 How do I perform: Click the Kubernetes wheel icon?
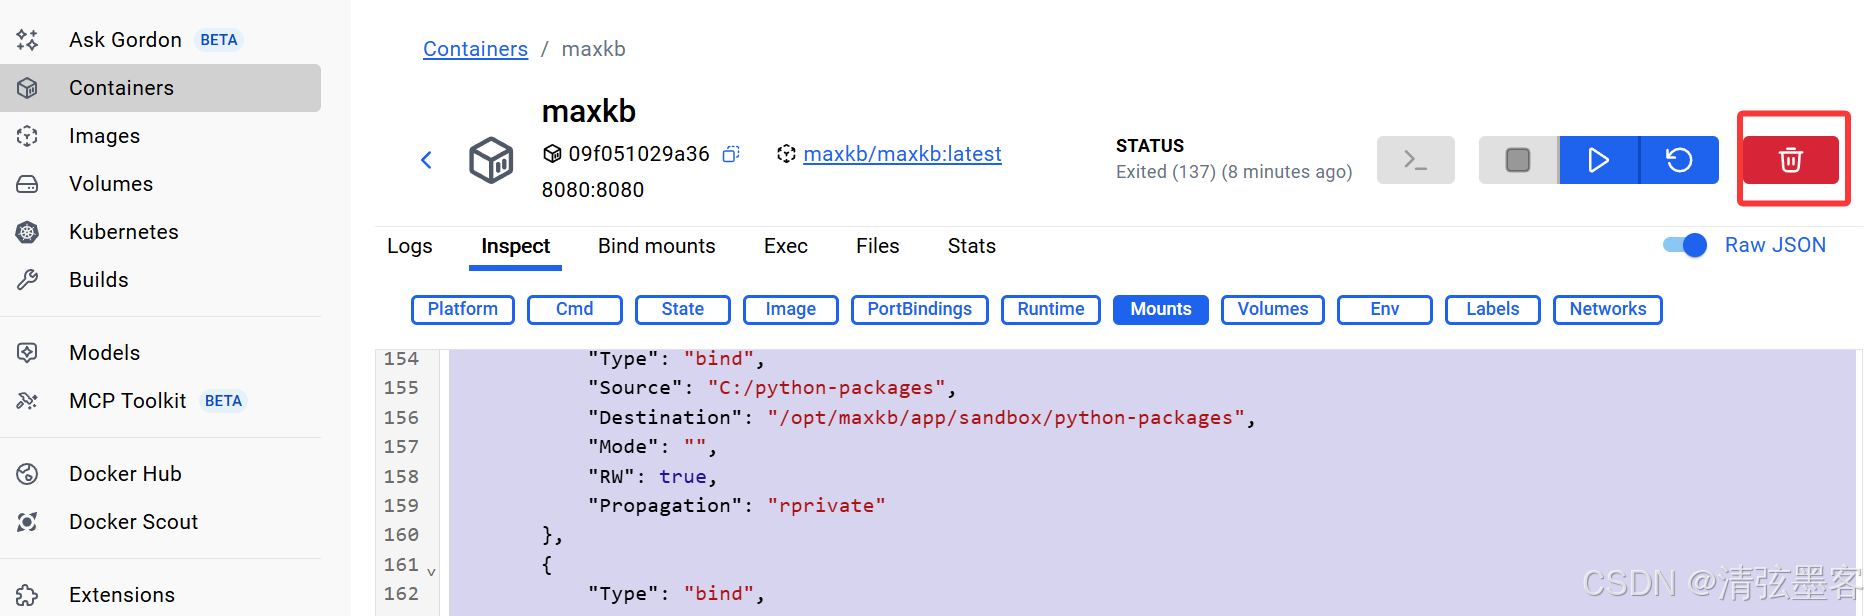(x=27, y=232)
